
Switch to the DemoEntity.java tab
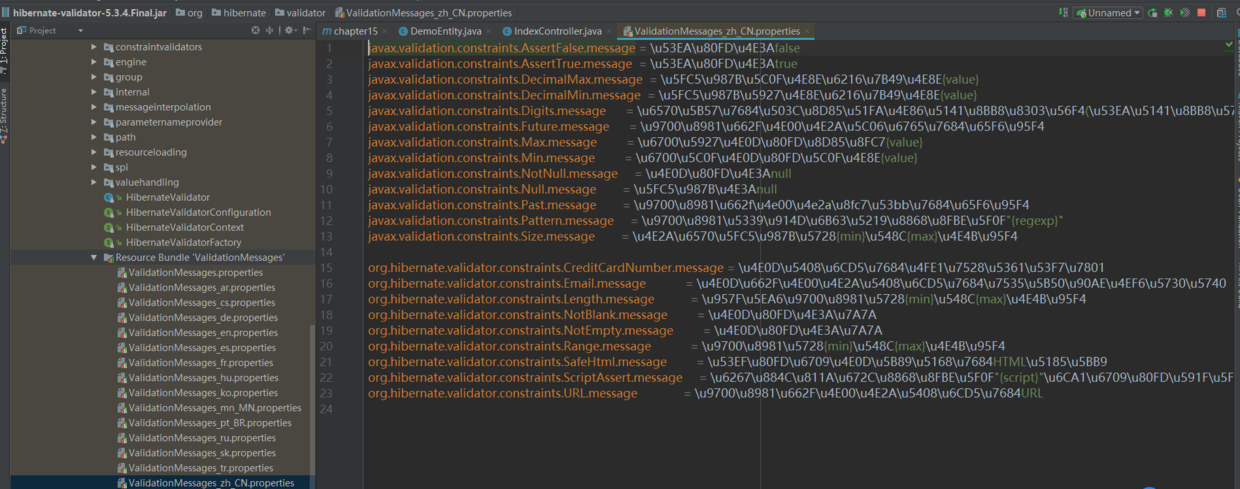click(x=447, y=31)
